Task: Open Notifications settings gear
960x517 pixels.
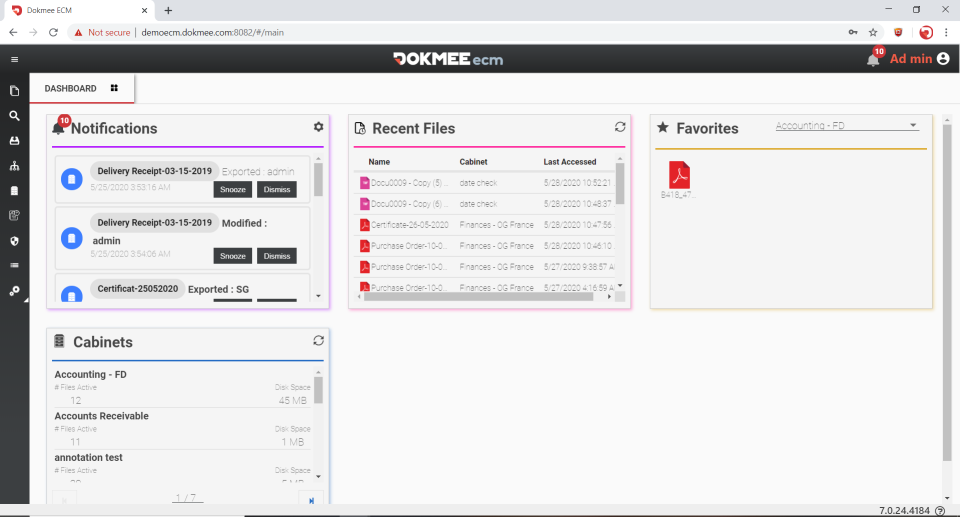Action: click(318, 127)
